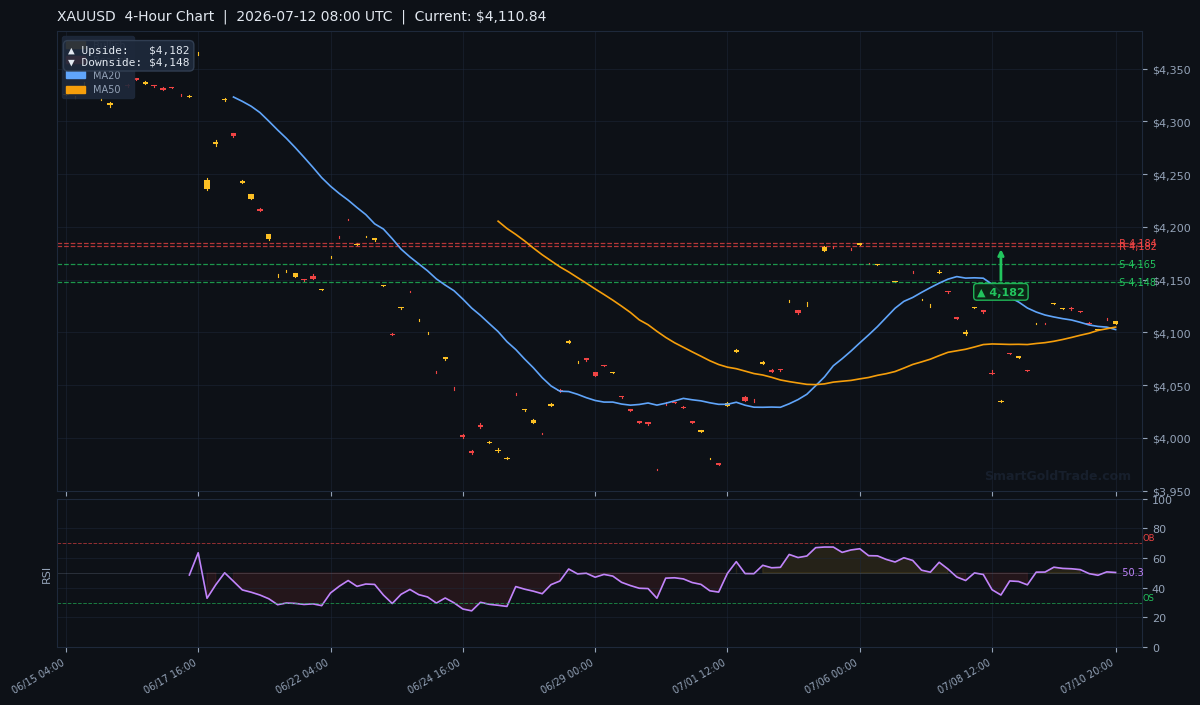Click the RSI axis title
Image resolution: width=1200 pixels, height=705 pixels.
[46, 575]
